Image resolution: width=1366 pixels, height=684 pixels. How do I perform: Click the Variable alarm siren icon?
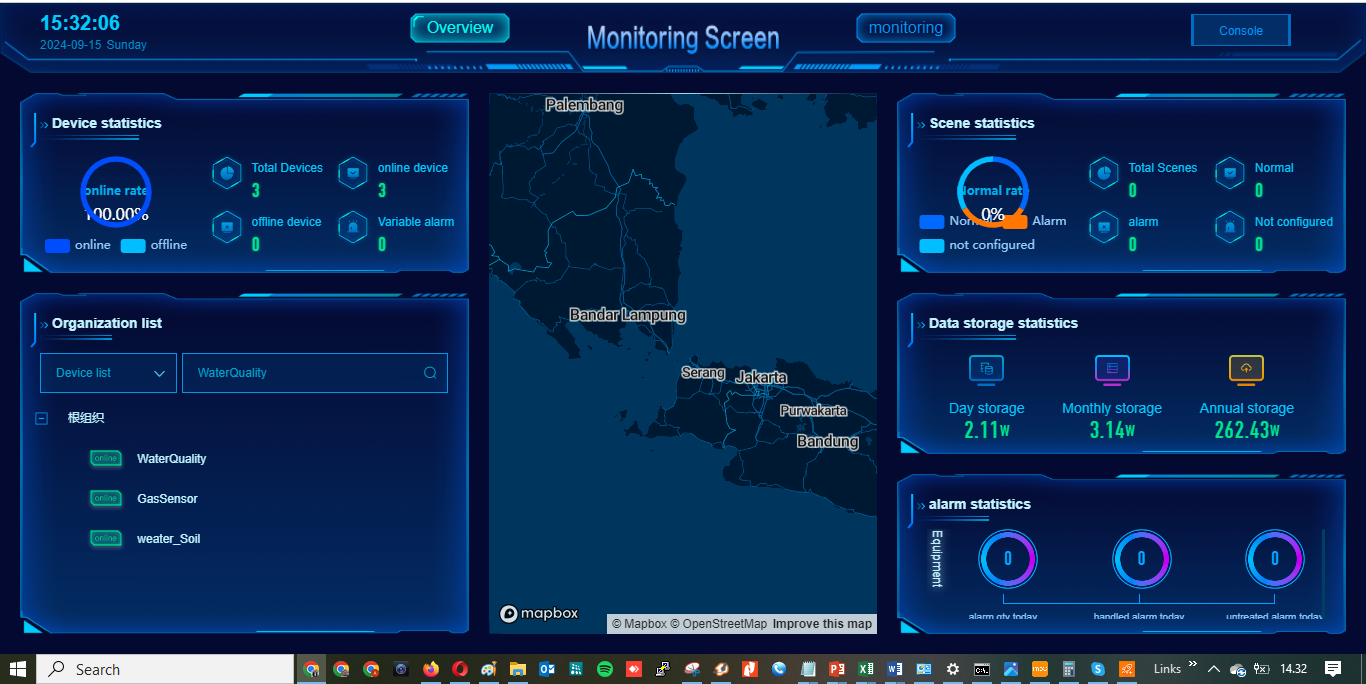(353, 227)
